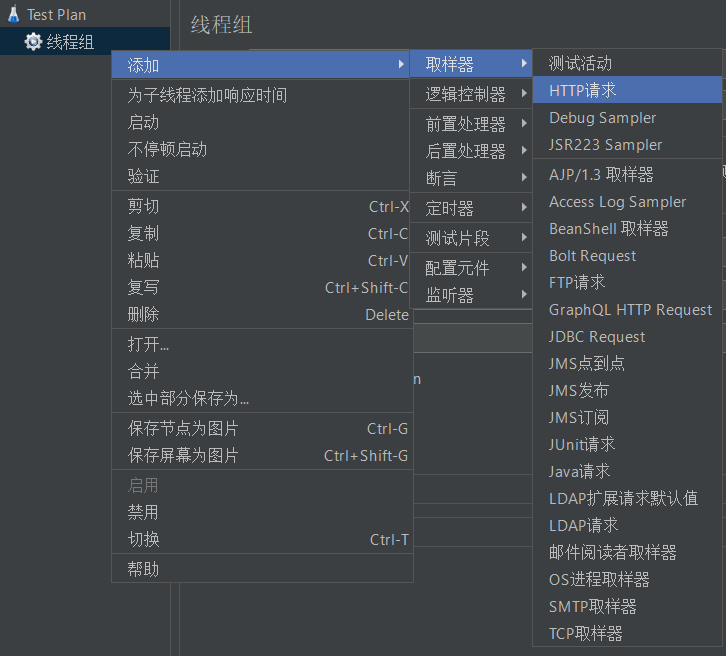Open the 定时器 submenu
Viewport: 726px width, 656px height.
450,208
